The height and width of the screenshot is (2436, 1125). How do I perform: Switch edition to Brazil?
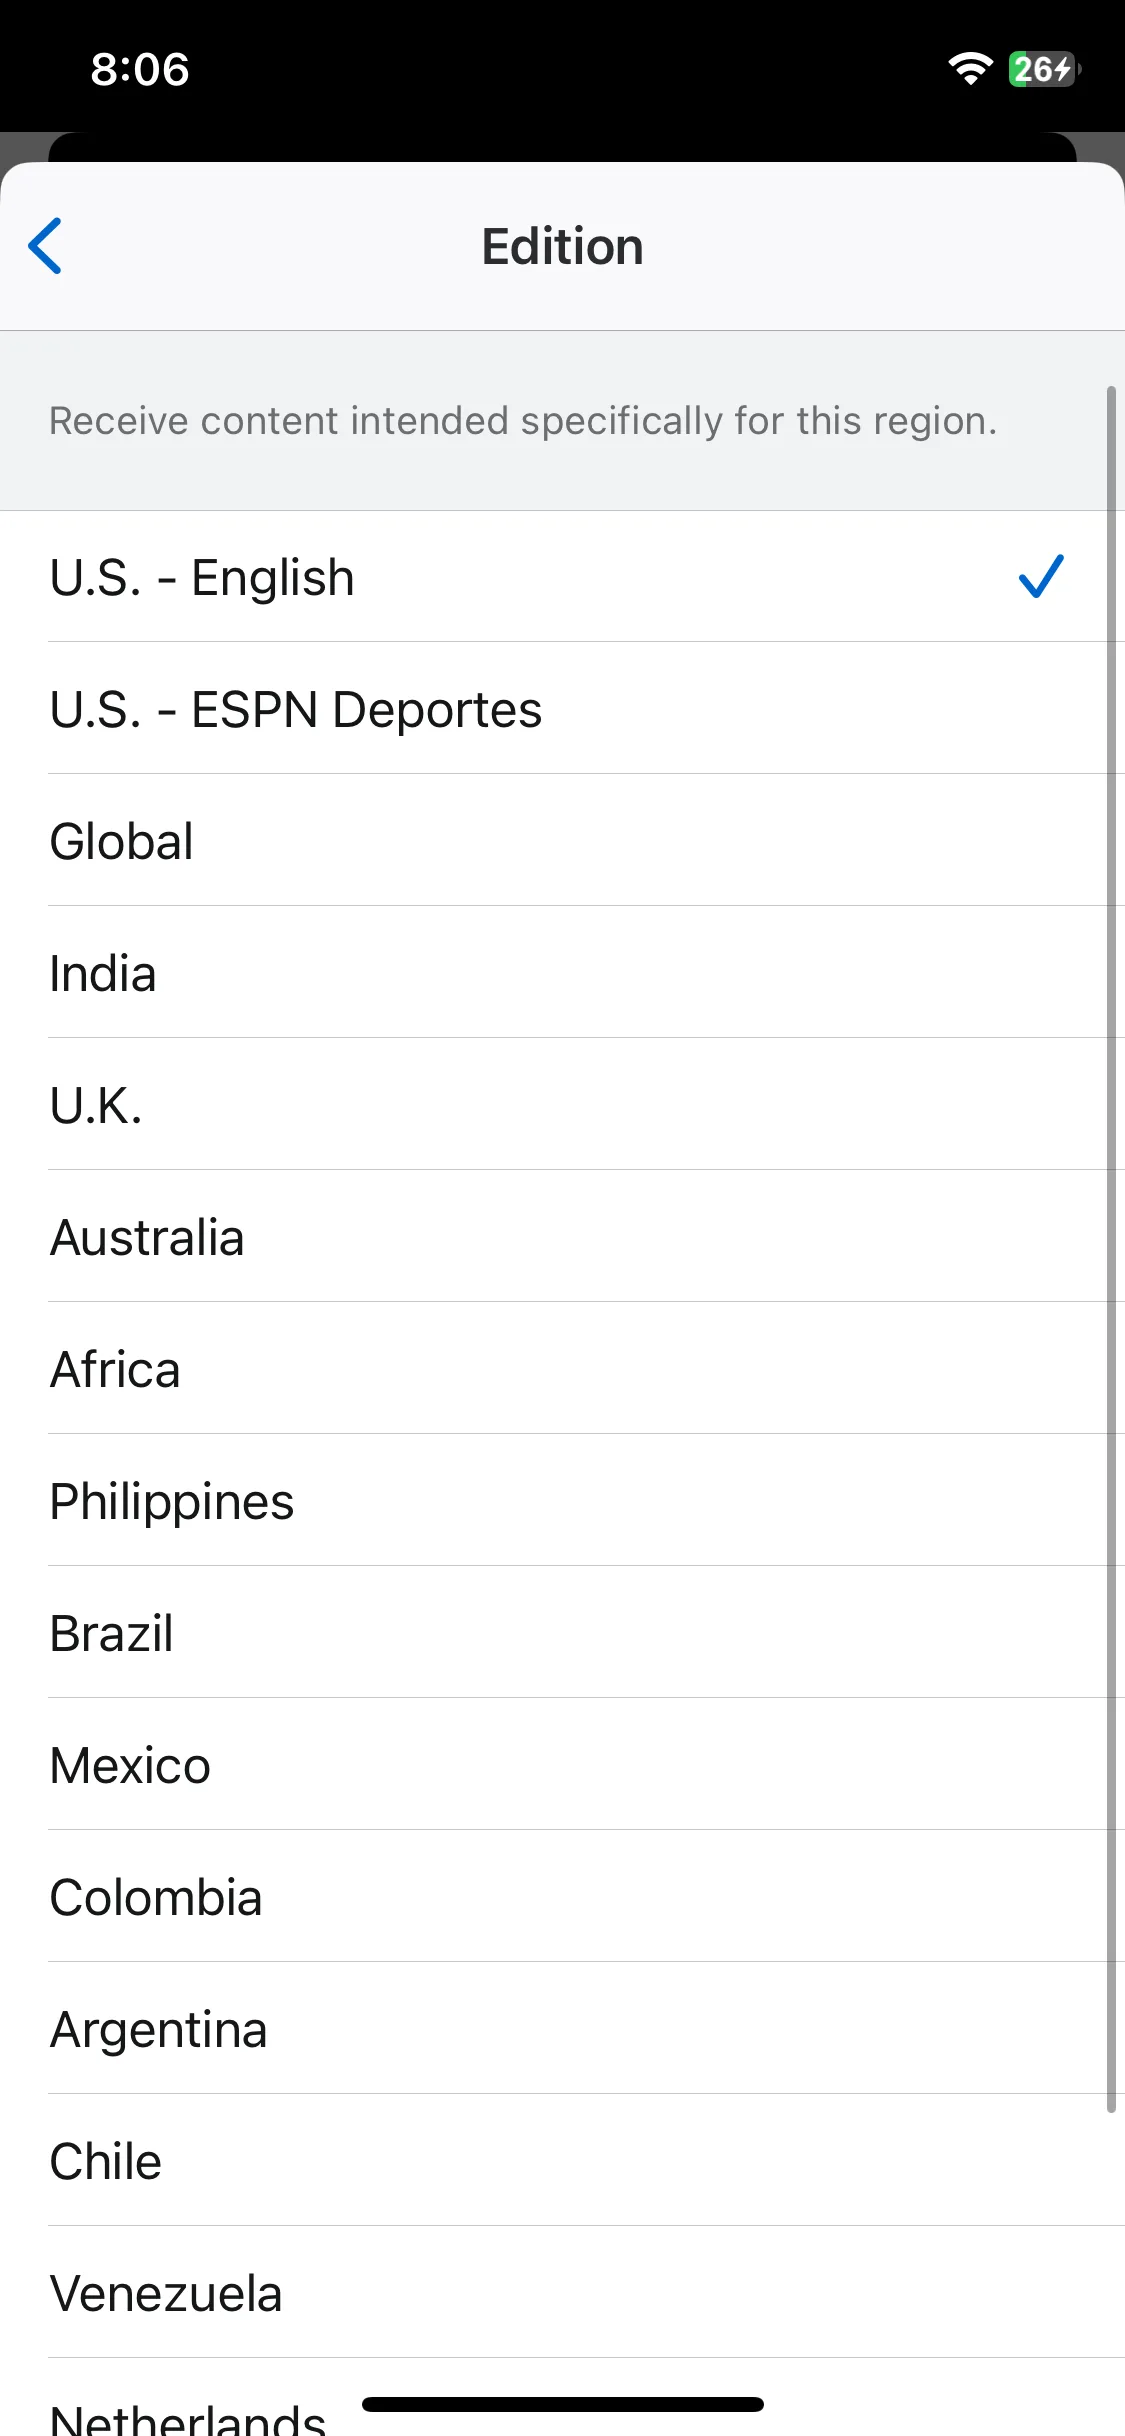pyautogui.click(x=562, y=1633)
